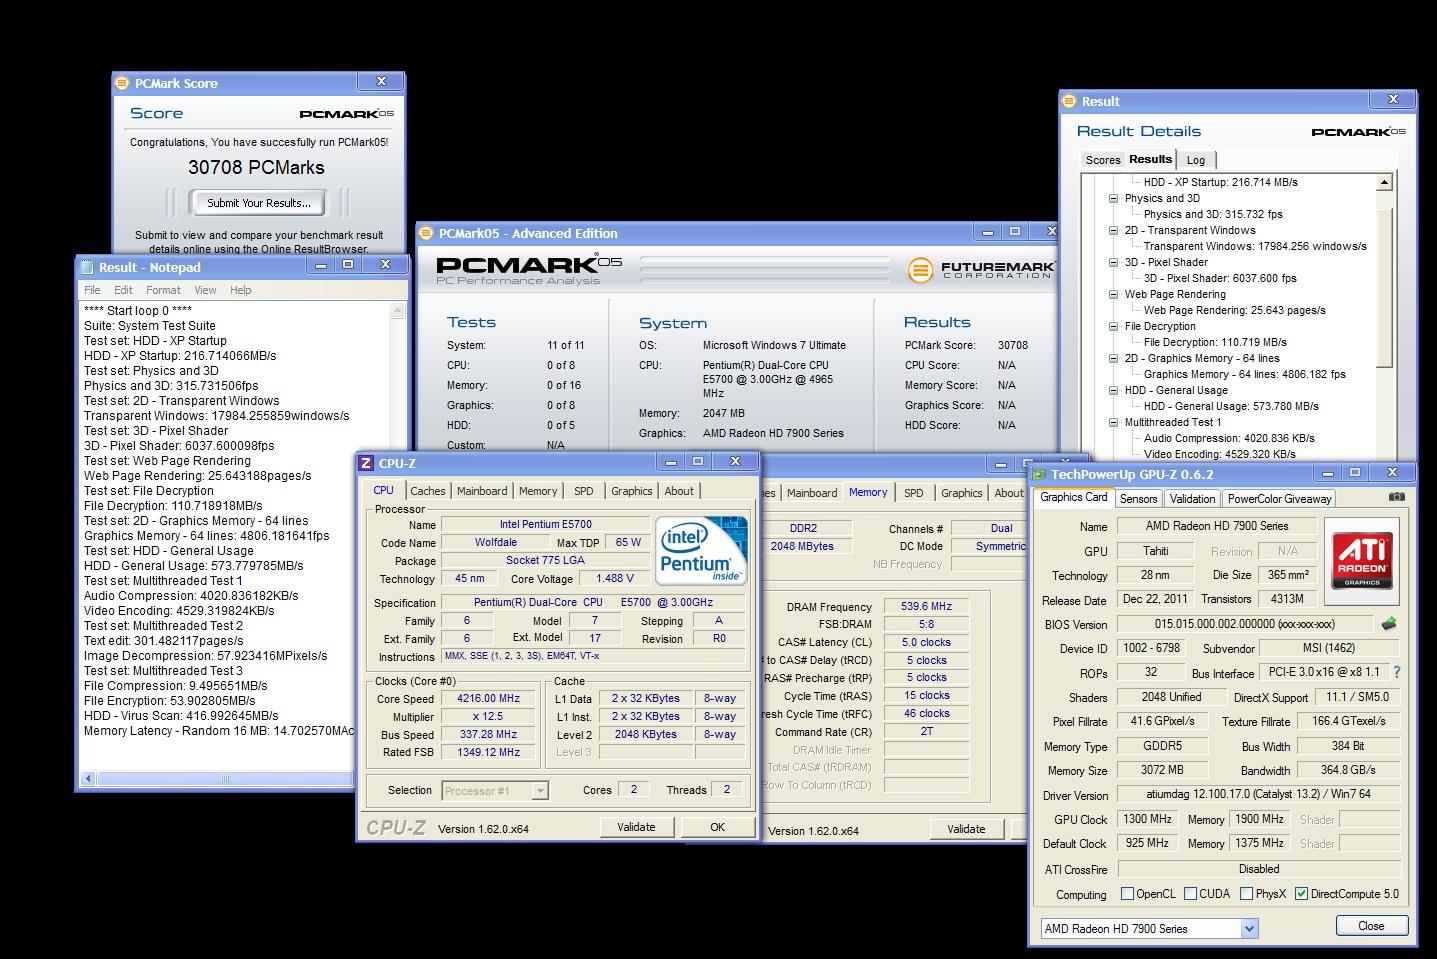This screenshot has width=1437, height=959.
Task: Click the CPU-Z title bar Z icon
Action: tap(366, 463)
